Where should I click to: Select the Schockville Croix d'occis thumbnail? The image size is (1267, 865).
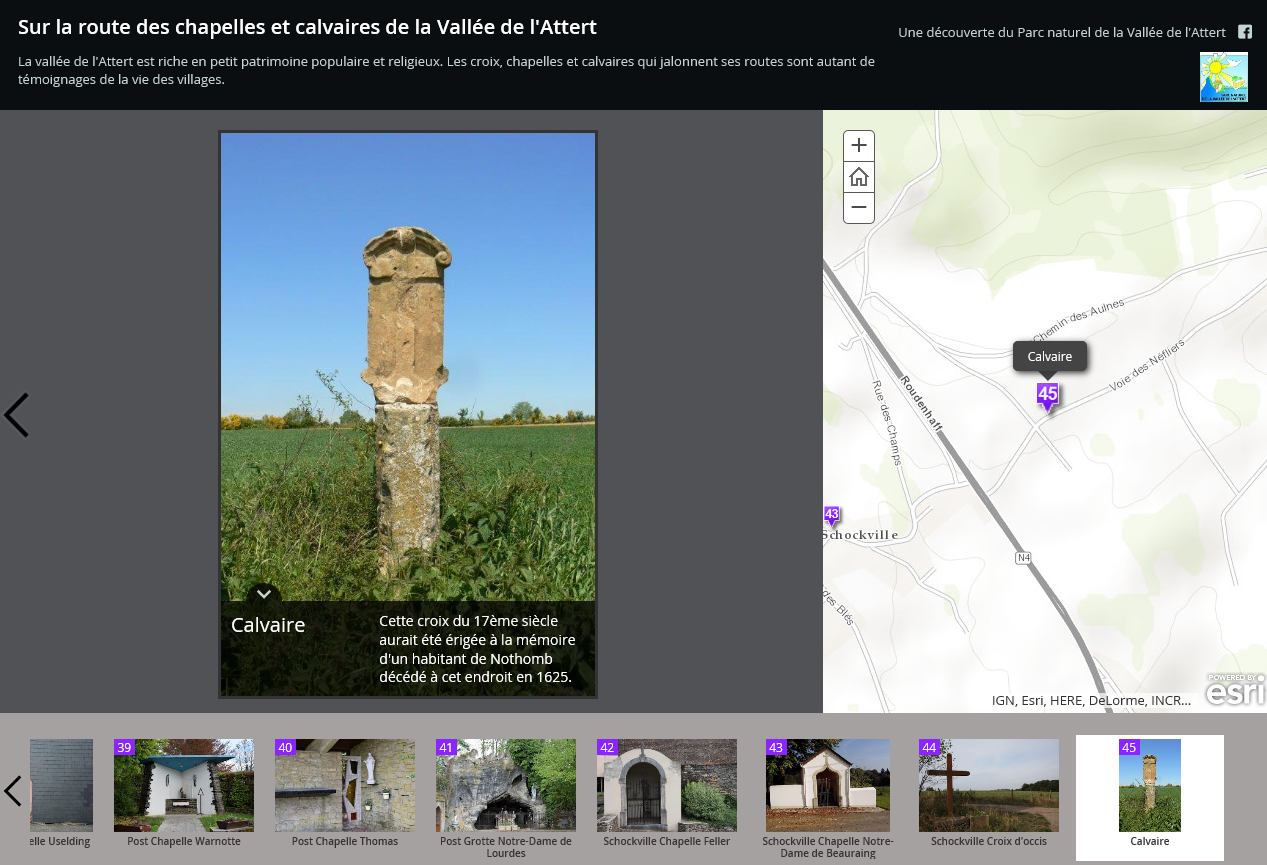[988, 785]
